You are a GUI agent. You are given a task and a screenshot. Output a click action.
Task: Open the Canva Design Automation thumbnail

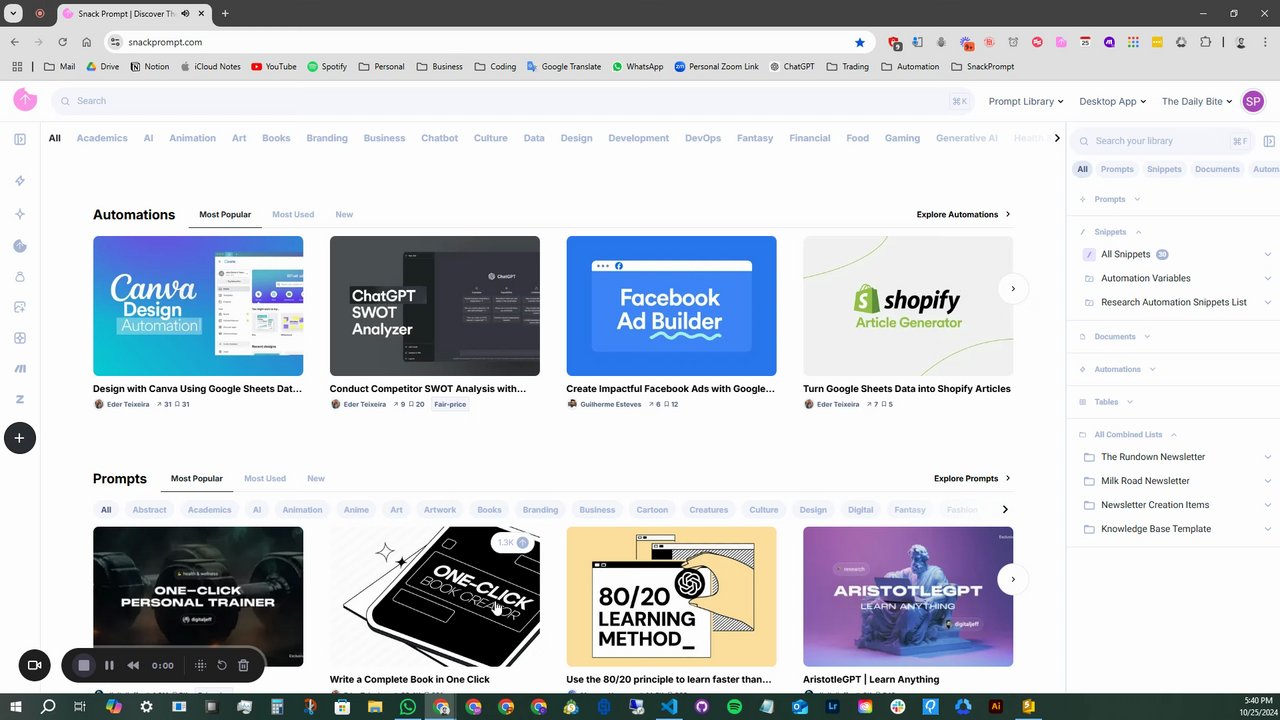pos(198,306)
